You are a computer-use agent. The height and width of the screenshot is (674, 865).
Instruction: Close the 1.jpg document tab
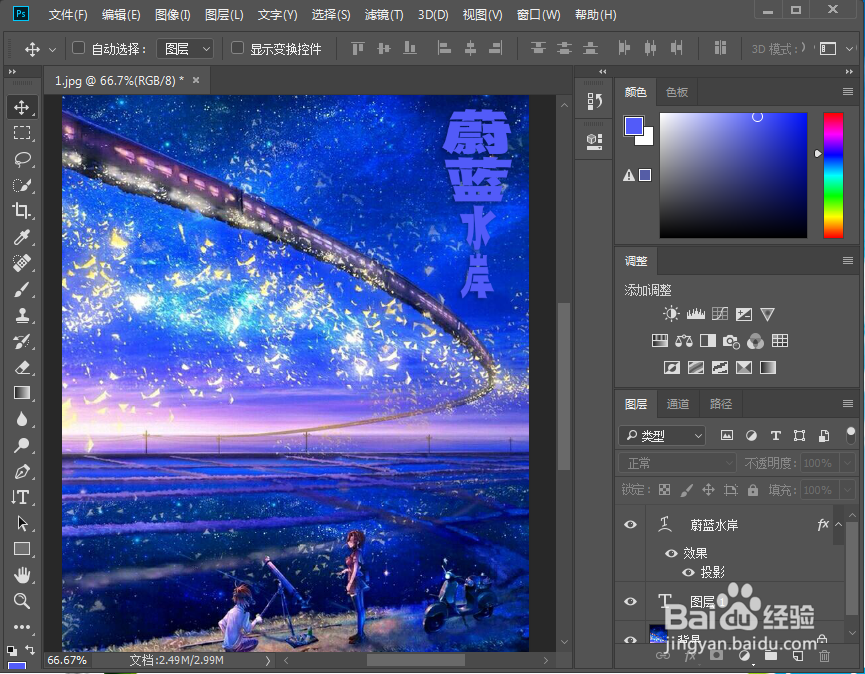tap(196, 81)
